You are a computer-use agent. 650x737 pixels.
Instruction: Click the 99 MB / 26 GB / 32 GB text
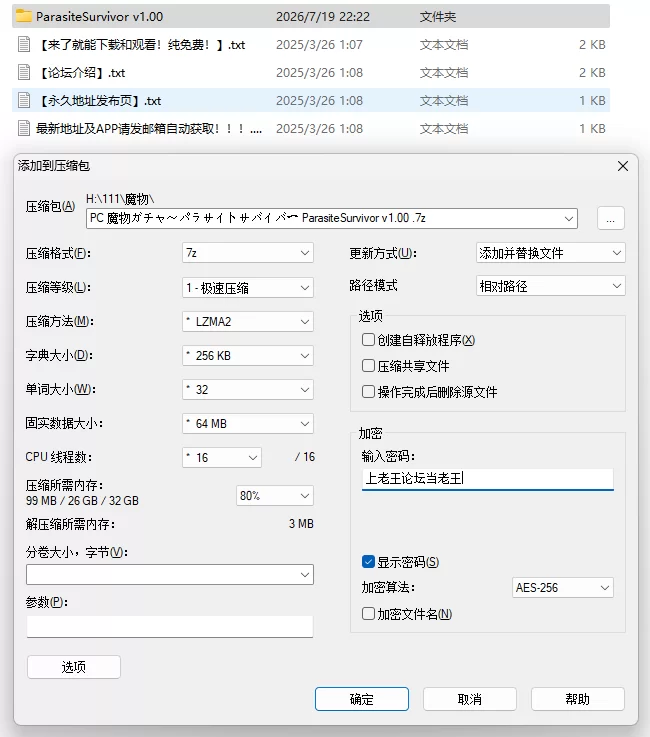point(82,501)
